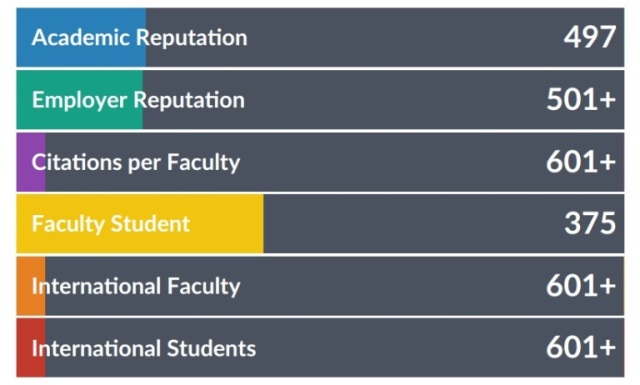Click the 601+ International Students rank
This screenshot has width=640, height=385.
pos(581,347)
